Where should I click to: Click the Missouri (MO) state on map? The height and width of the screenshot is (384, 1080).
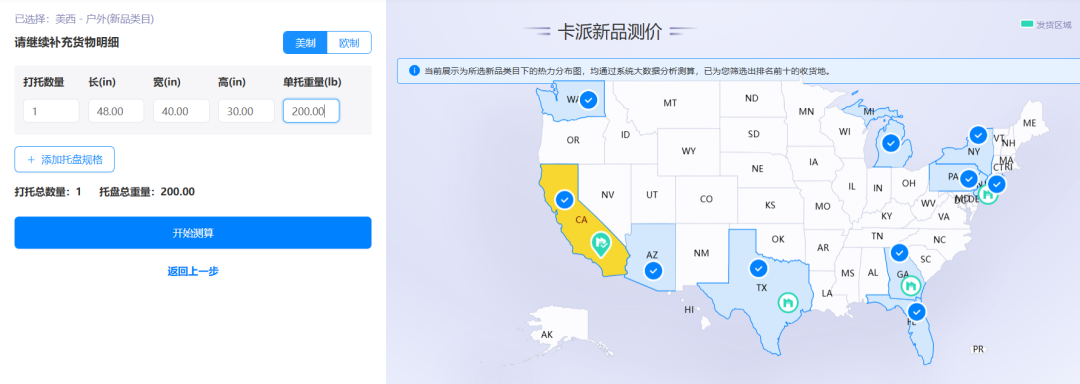click(x=822, y=206)
